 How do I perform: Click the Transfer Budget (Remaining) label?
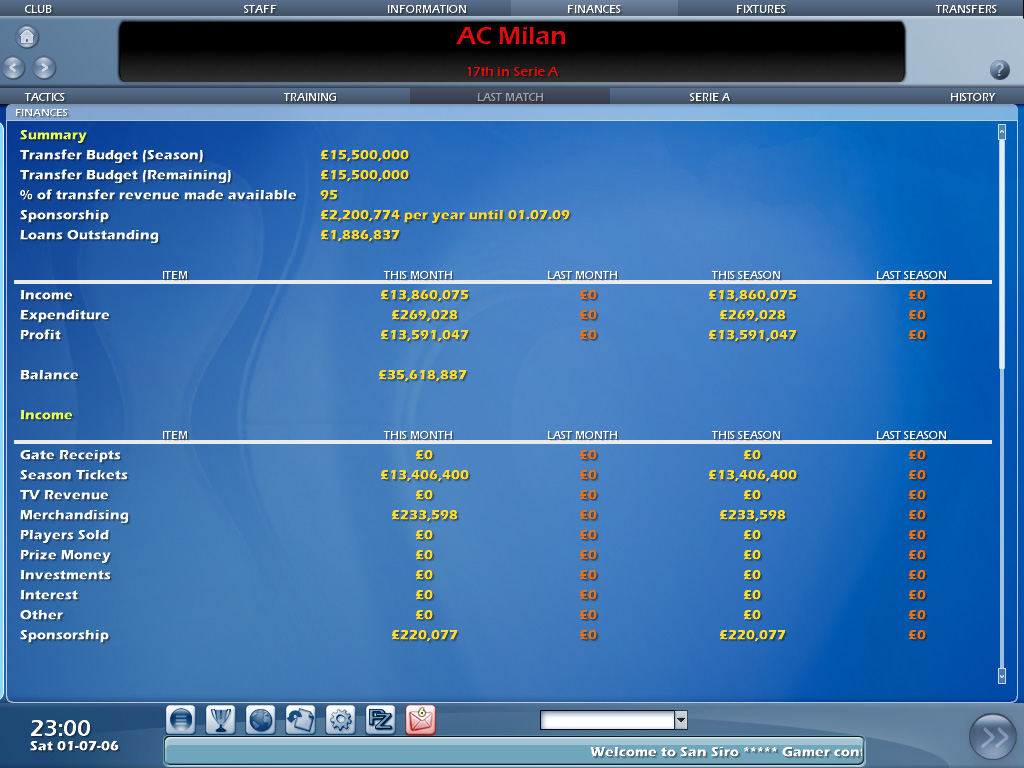click(x=125, y=175)
